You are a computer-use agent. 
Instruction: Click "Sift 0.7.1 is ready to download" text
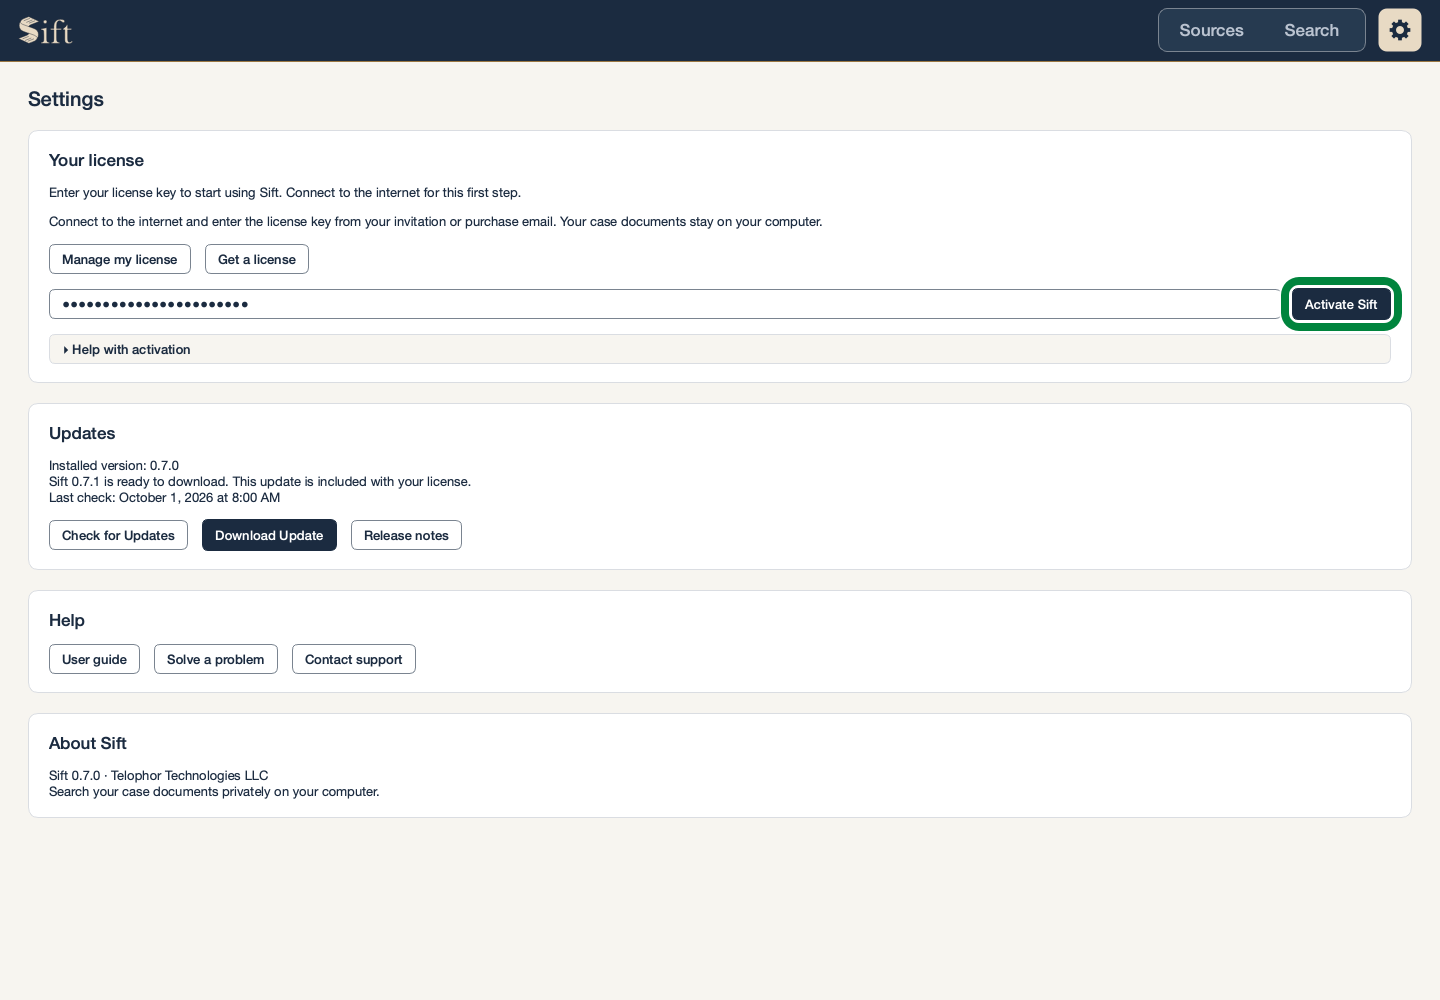pos(137,481)
